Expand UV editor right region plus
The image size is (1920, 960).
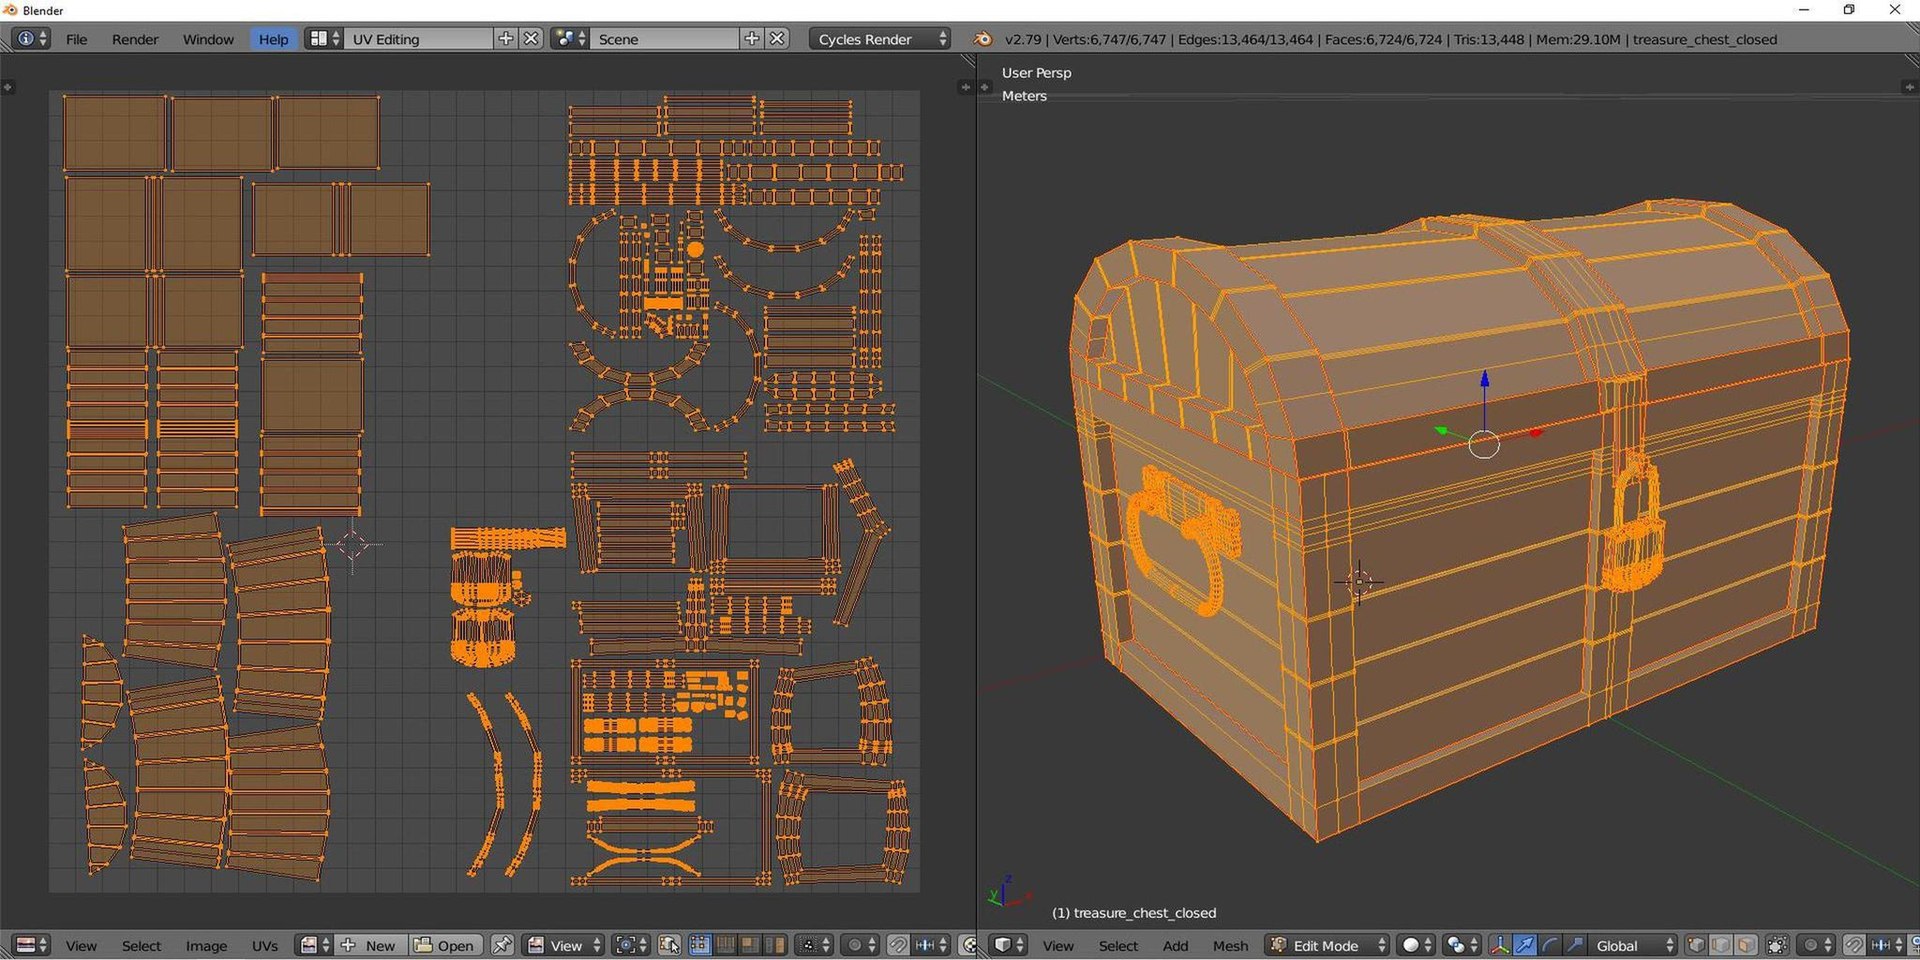click(x=965, y=87)
